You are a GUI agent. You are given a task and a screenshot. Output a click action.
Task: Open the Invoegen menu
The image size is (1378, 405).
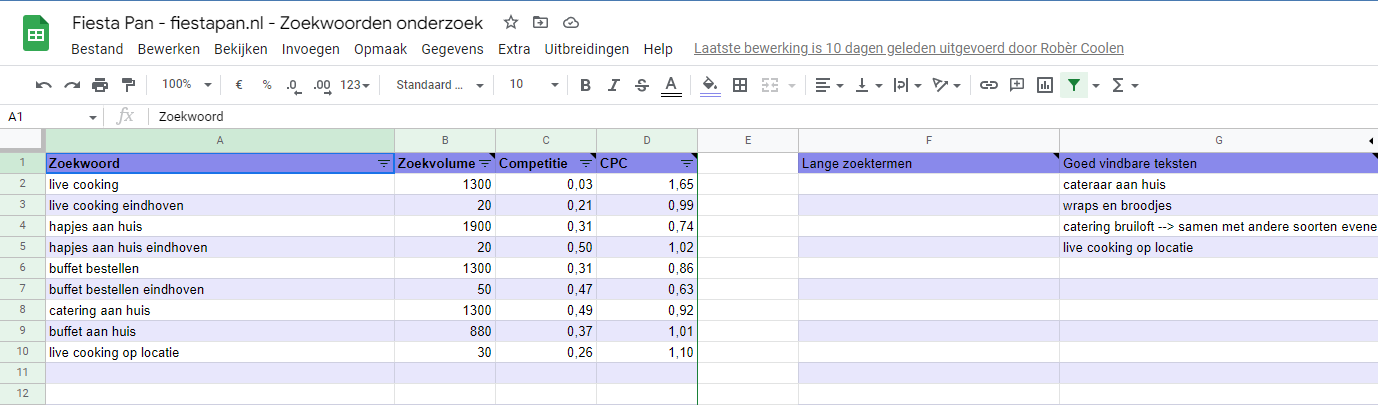[310, 49]
